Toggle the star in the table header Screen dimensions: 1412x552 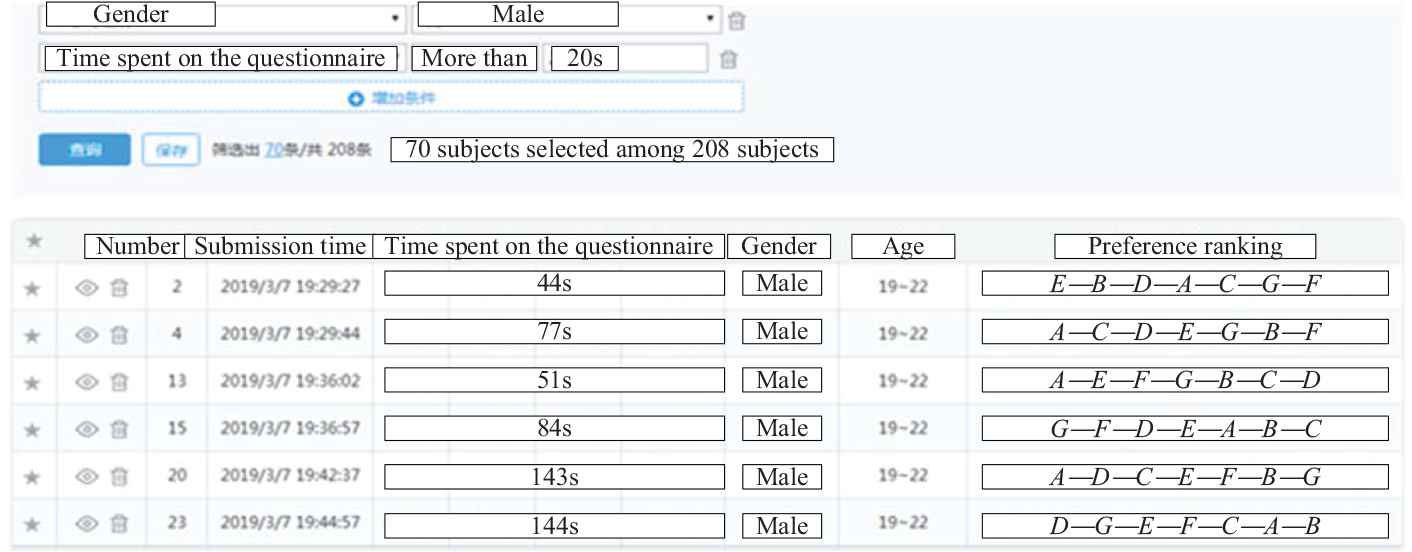coord(33,241)
